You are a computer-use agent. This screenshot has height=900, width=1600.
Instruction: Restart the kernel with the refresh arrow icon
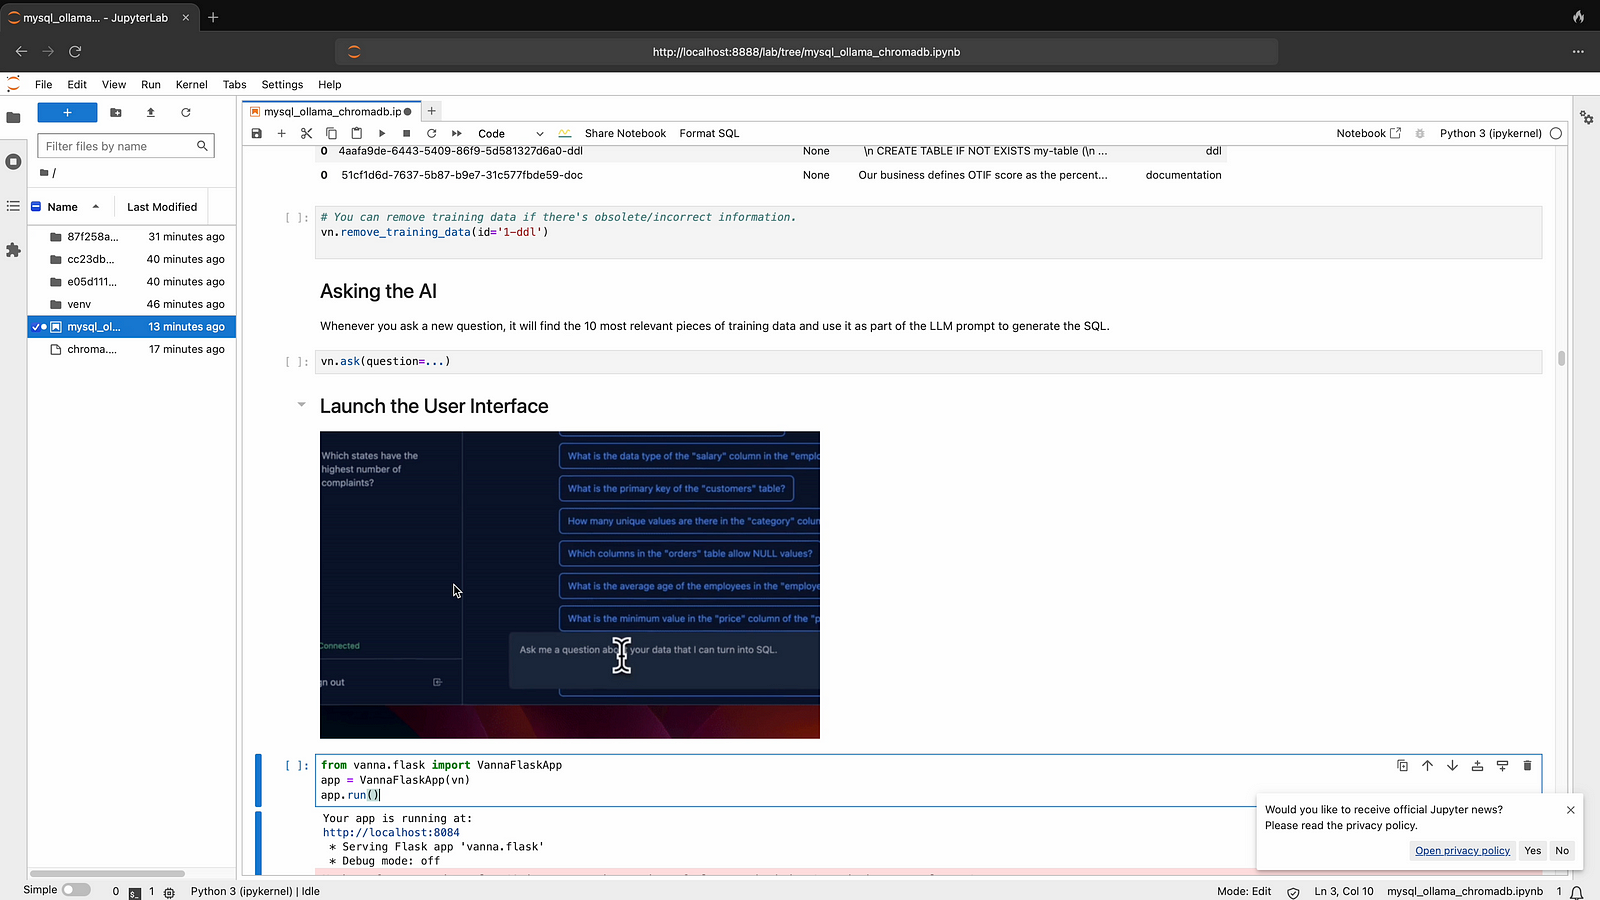click(431, 133)
